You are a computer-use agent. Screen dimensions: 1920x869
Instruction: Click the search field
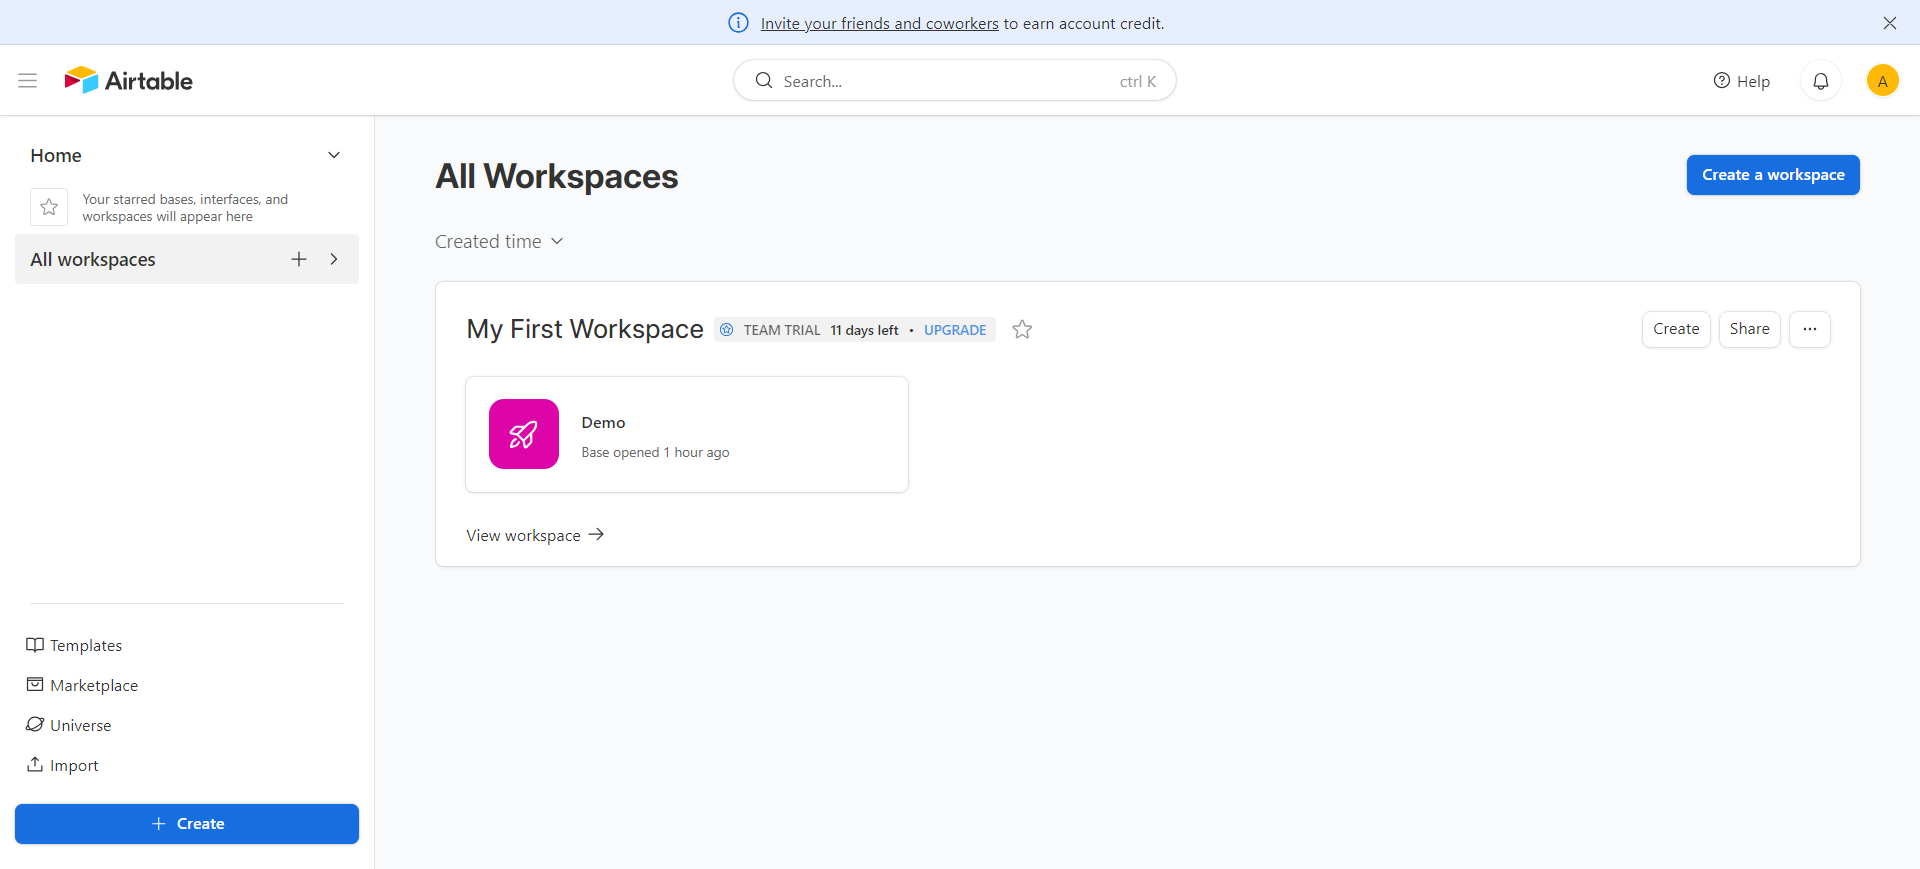click(955, 81)
